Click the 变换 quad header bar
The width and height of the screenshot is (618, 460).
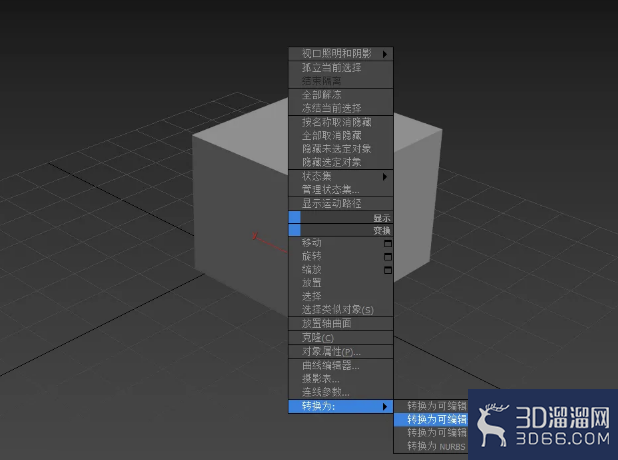click(x=341, y=230)
